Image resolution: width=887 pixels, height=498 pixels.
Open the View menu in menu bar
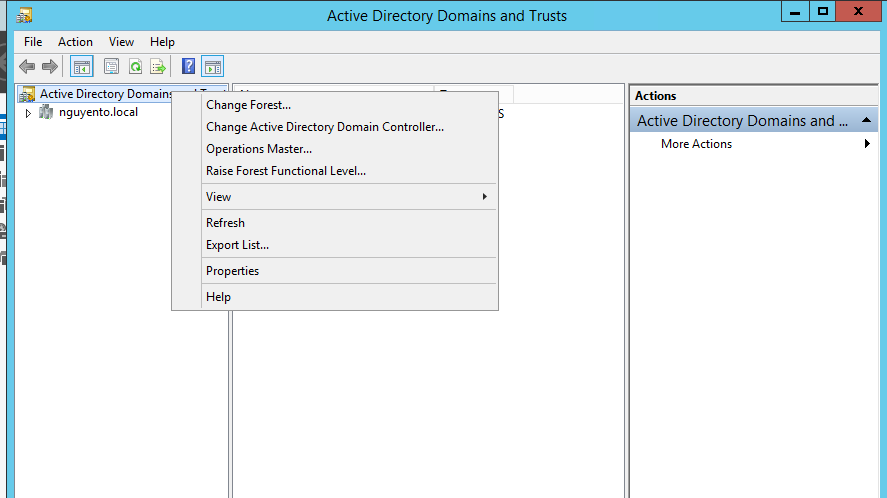coord(121,42)
